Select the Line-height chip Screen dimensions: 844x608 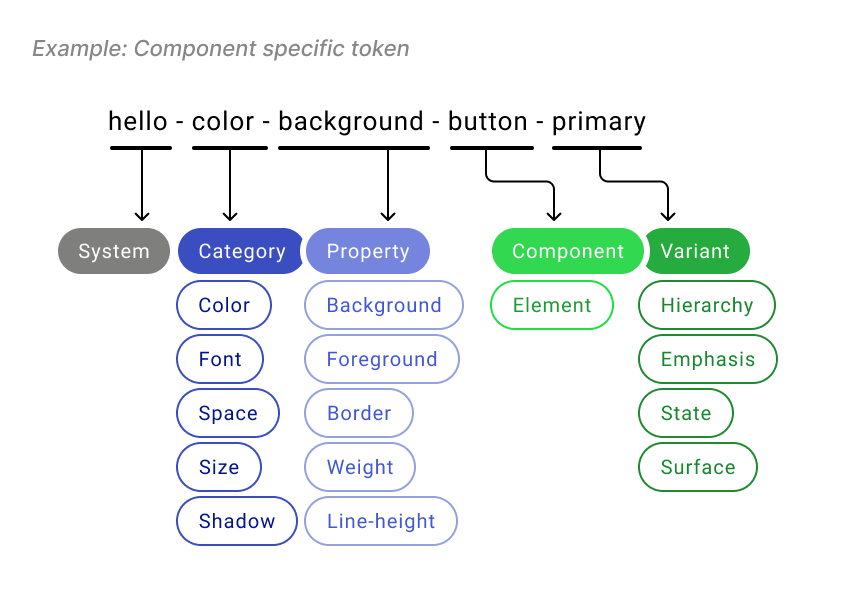(x=381, y=521)
